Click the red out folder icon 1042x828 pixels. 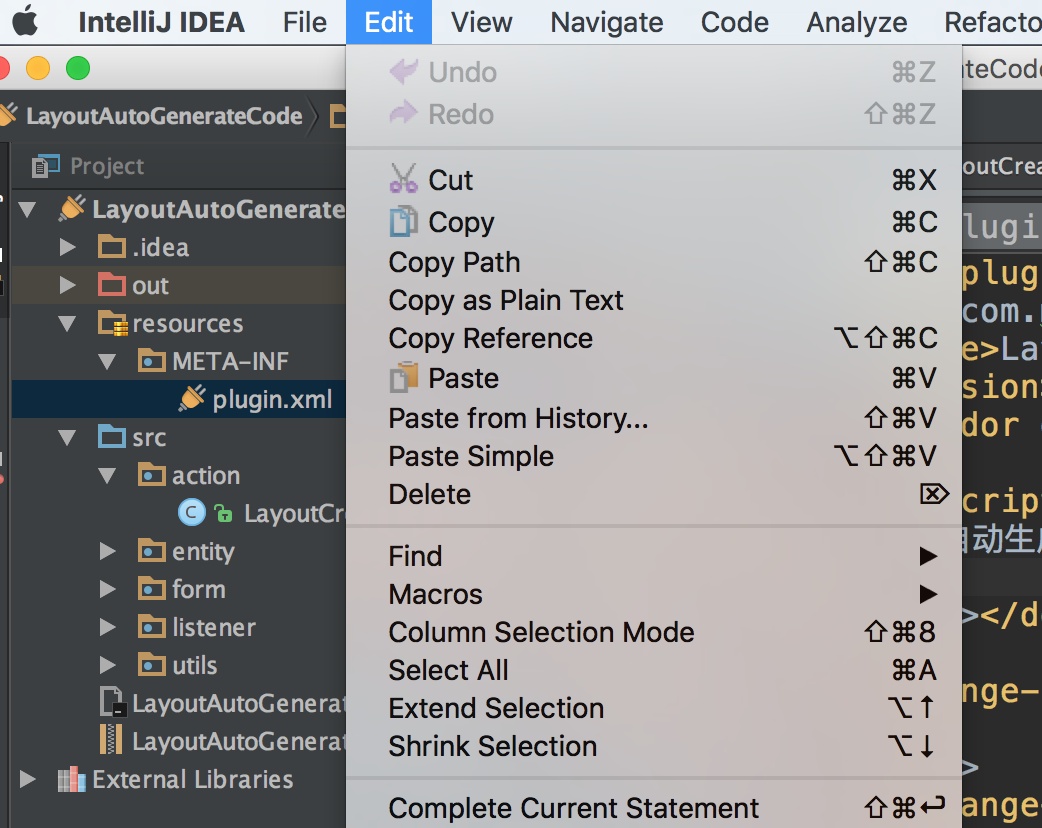click(112, 286)
